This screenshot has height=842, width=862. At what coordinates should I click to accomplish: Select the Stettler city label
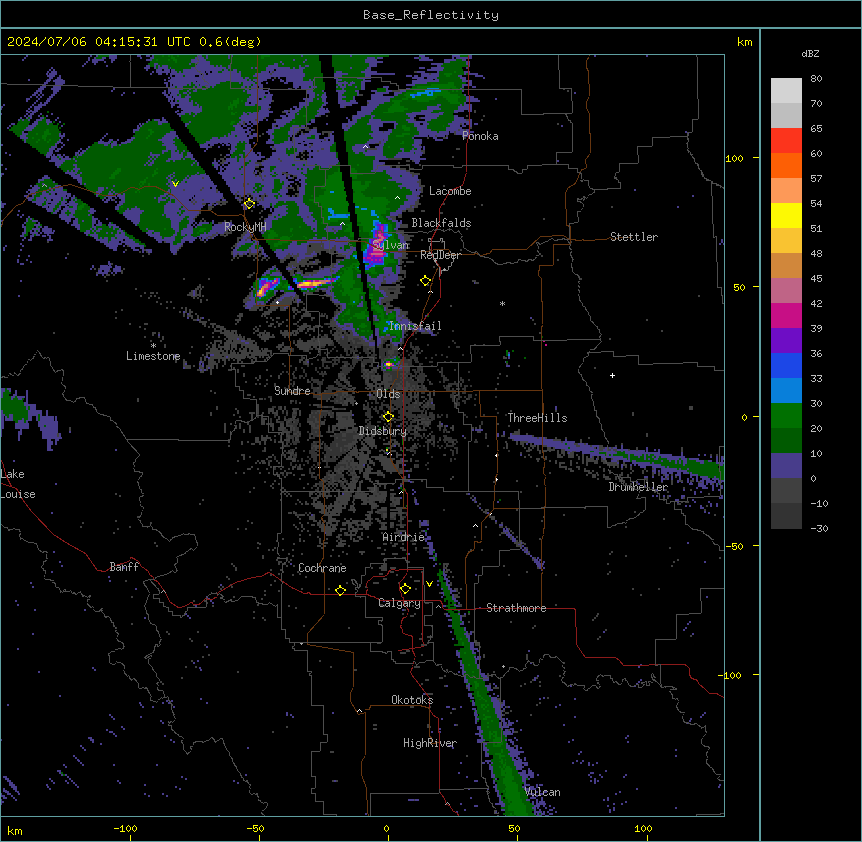tap(634, 237)
